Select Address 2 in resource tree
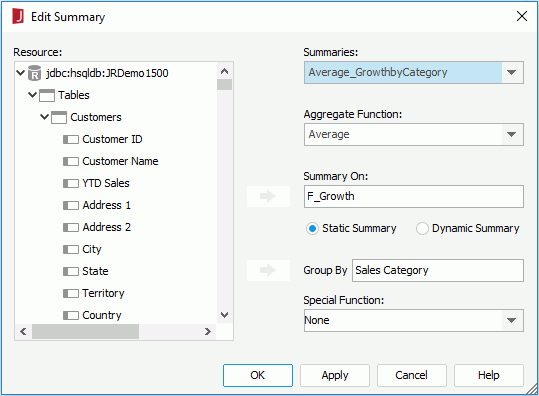 (107, 228)
